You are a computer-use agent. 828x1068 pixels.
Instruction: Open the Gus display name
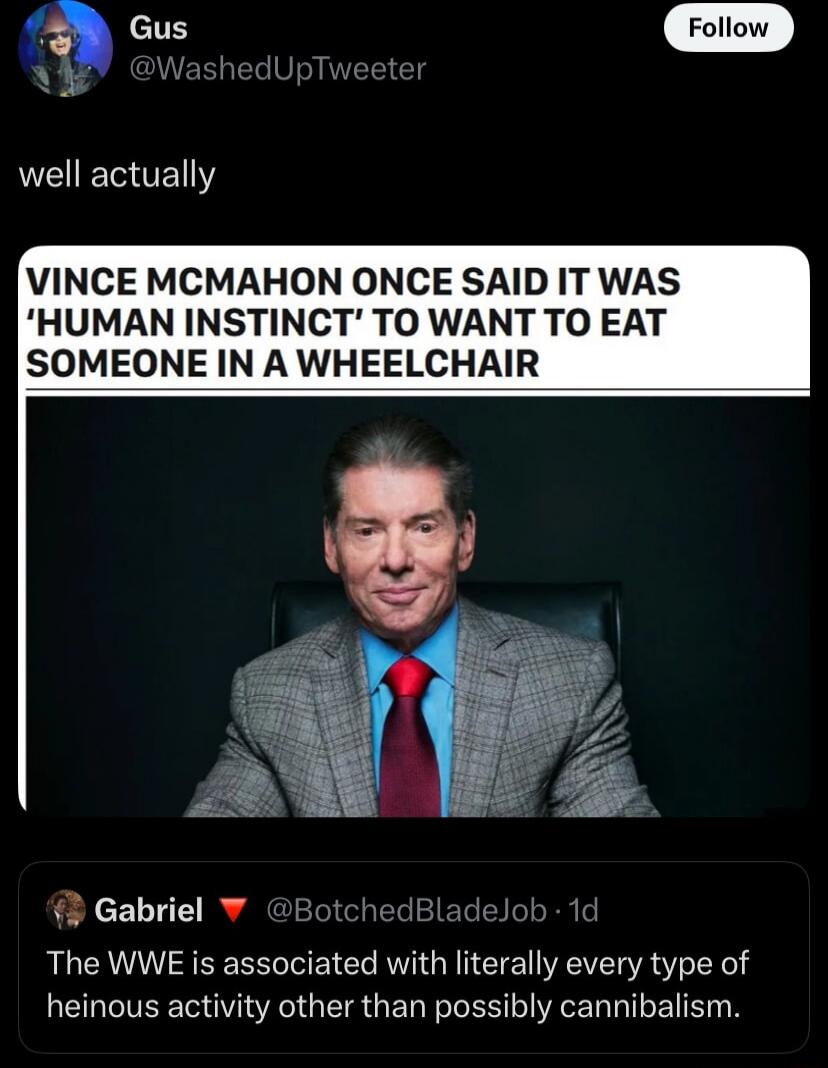click(x=158, y=28)
